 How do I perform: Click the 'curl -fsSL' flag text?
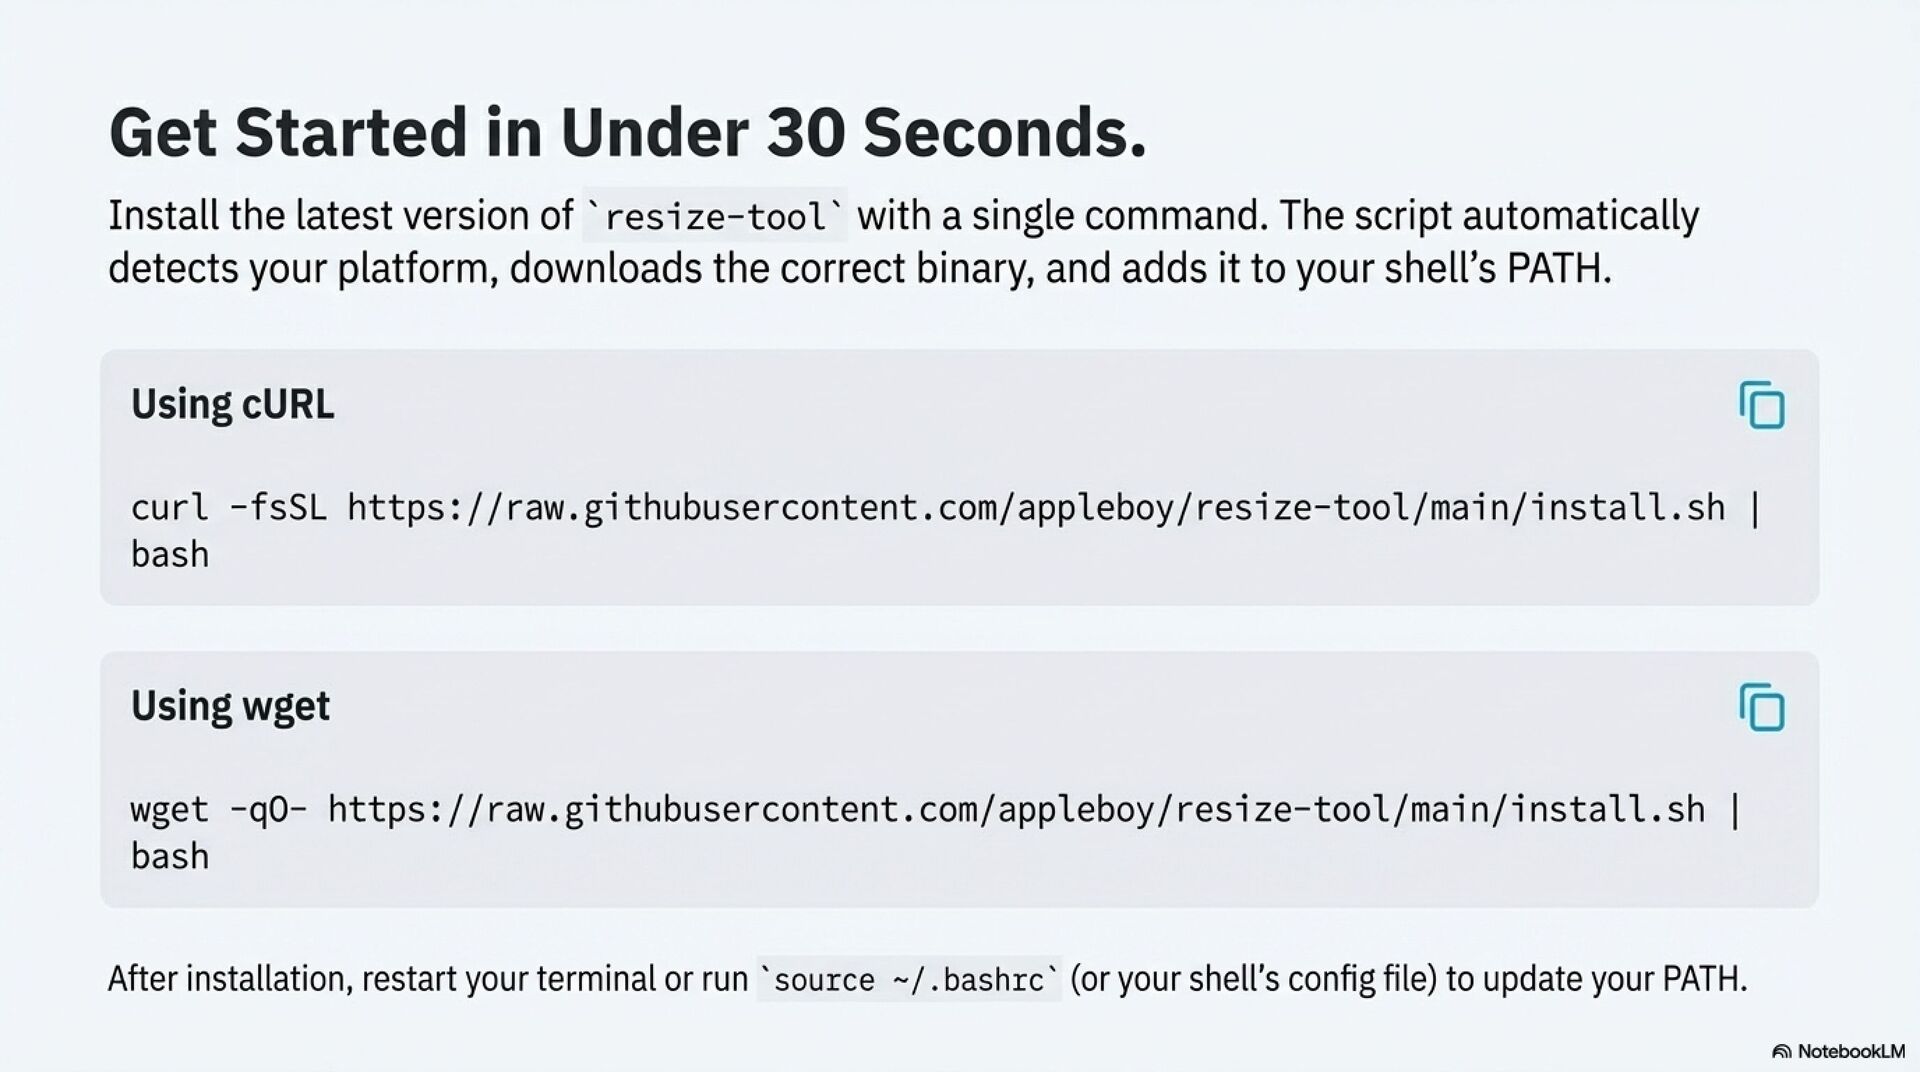(x=228, y=508)
